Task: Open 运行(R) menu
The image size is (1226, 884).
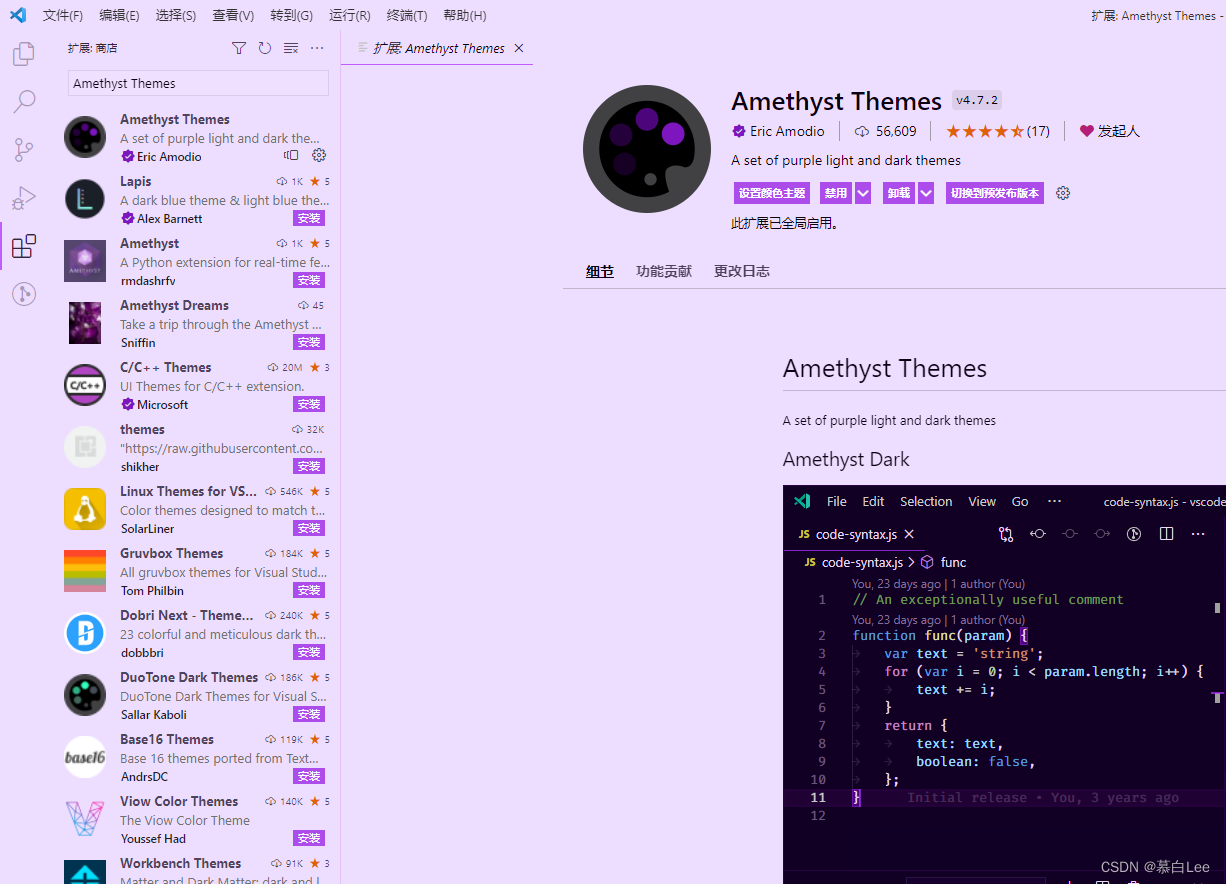Action: [x=349, y=15]
